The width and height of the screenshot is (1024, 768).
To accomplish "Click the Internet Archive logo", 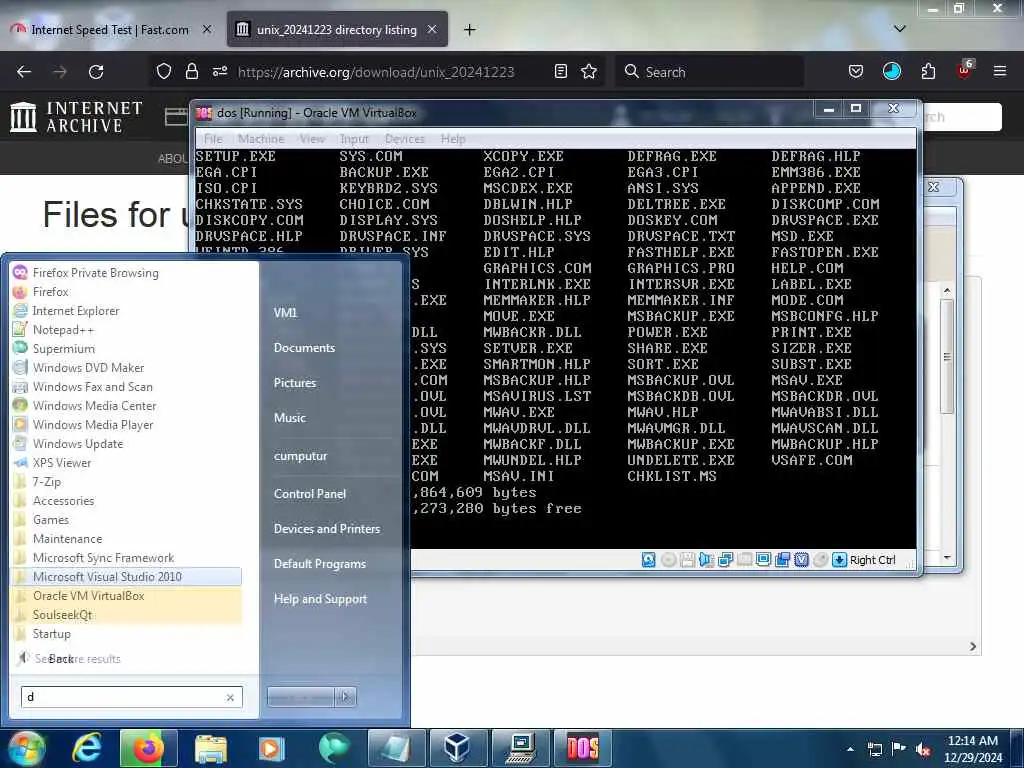I will coord(76,117).
